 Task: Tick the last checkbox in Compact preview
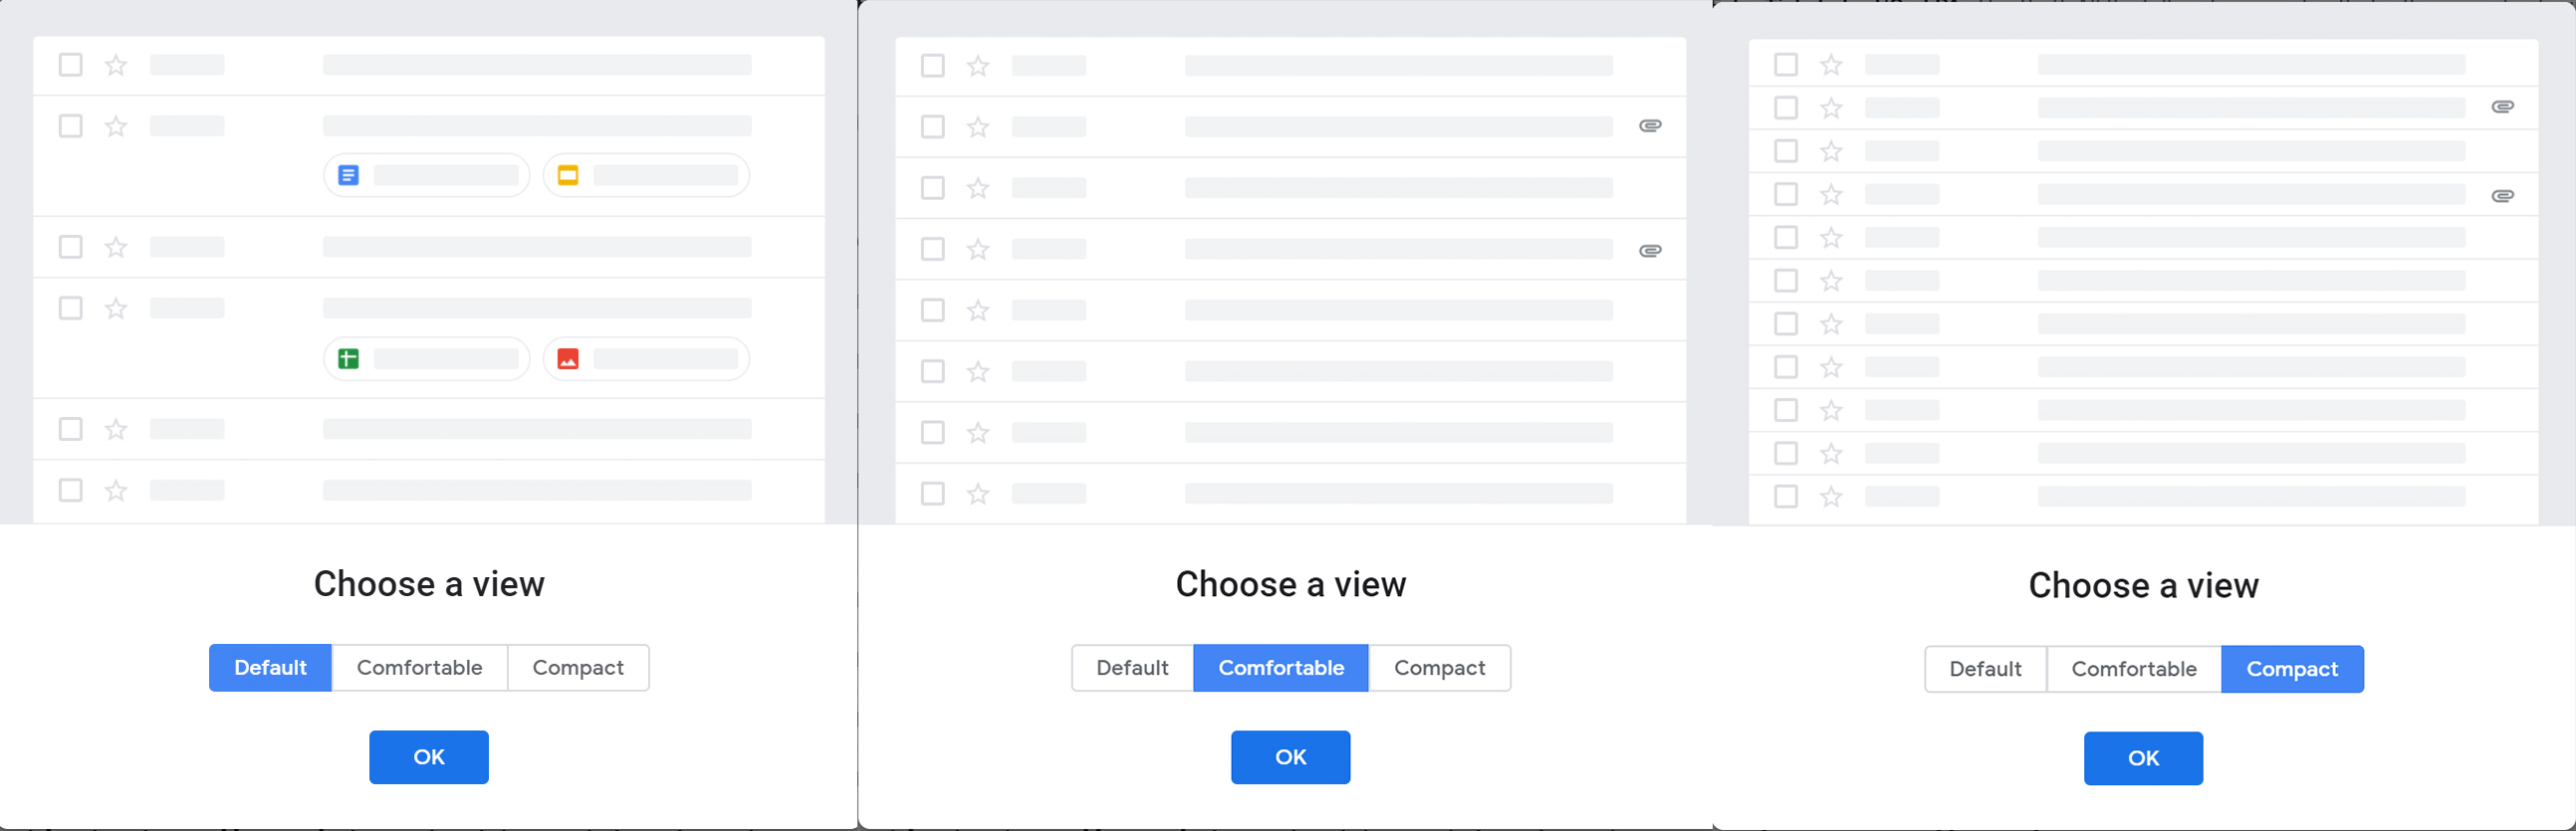[1785, 497]
